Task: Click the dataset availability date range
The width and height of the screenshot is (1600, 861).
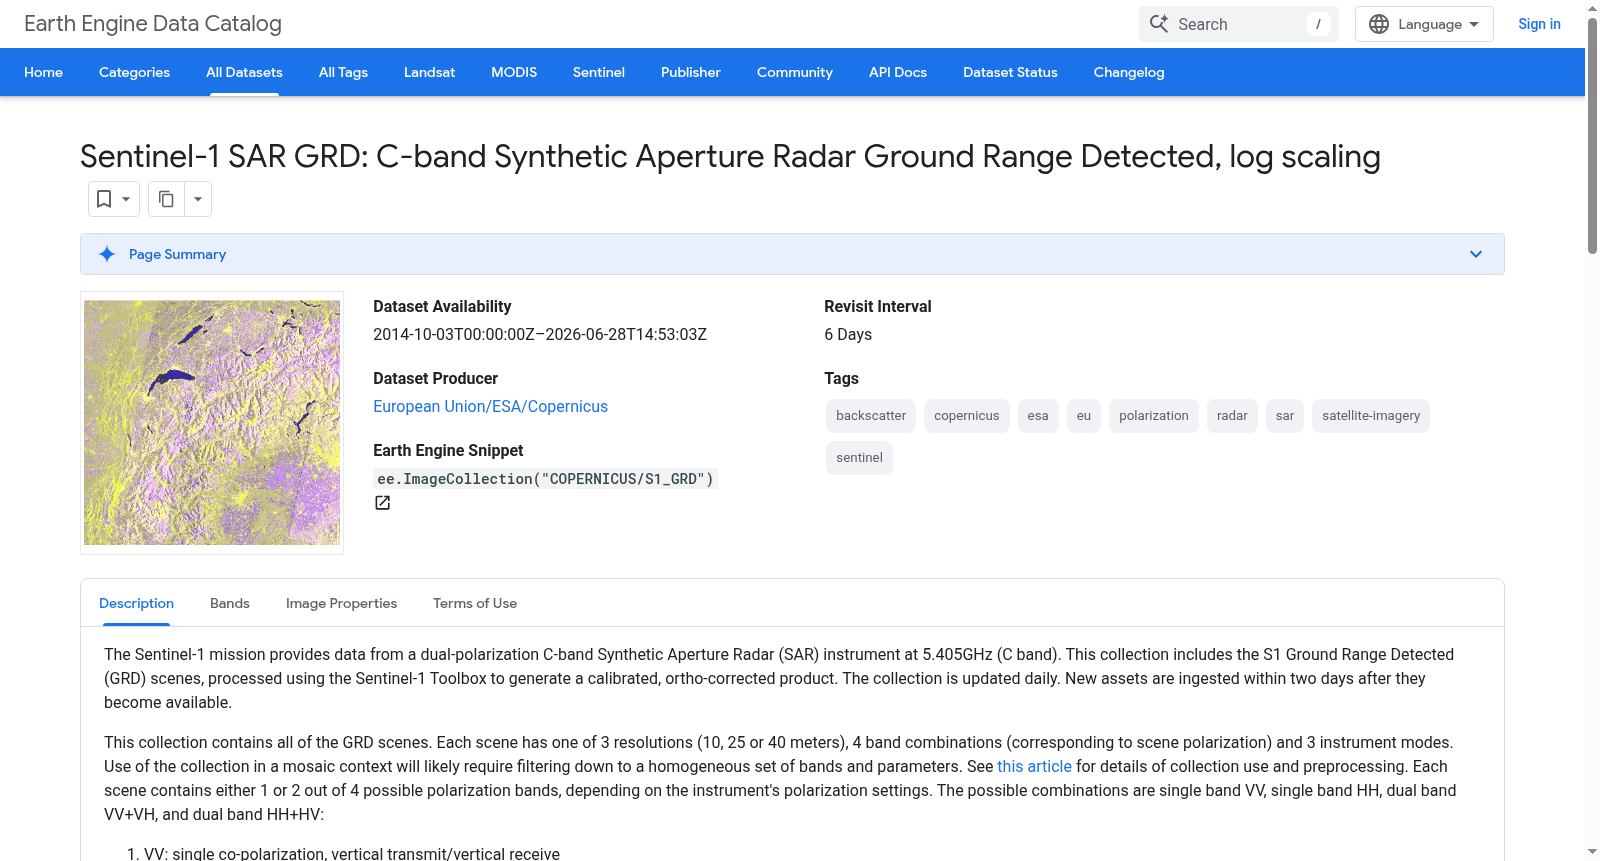Action: [540, 334]
